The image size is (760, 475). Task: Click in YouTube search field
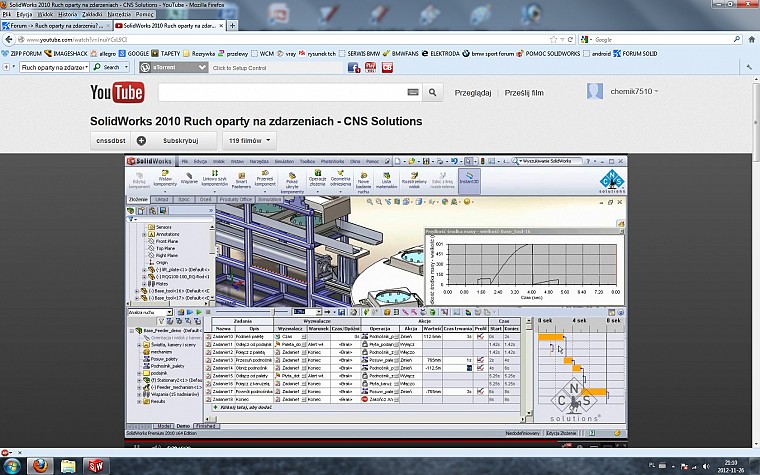[x=283, y=92]
